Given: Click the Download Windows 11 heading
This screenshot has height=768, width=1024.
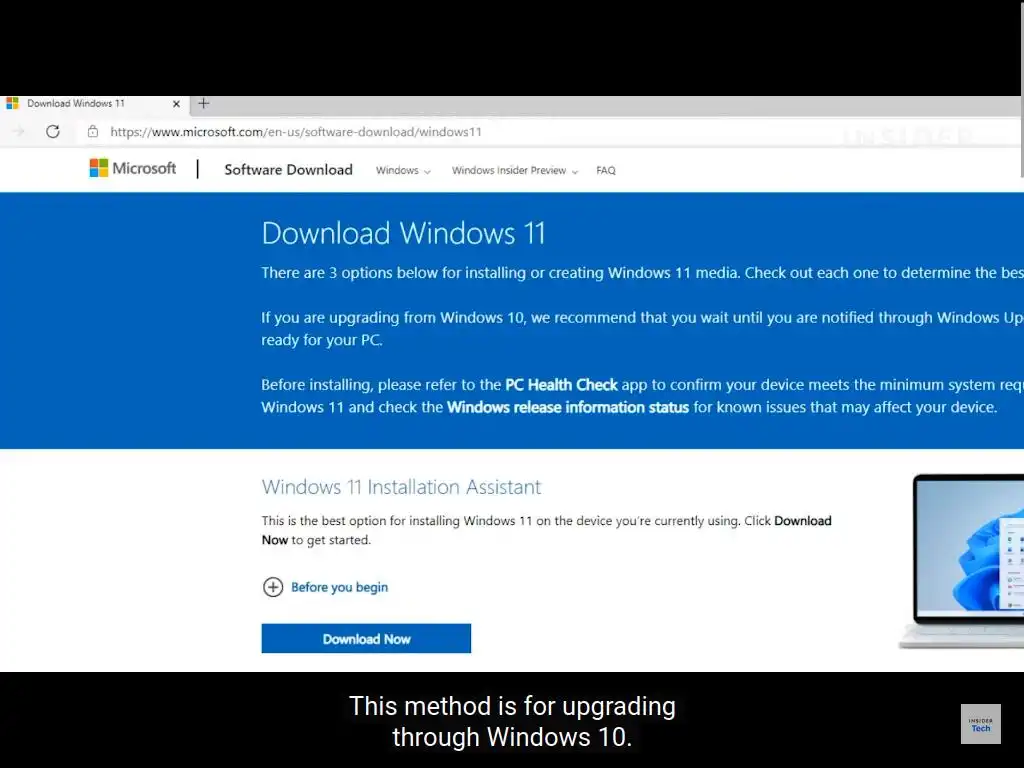Looking at the screenshot, I should click(x=404, y=233).
